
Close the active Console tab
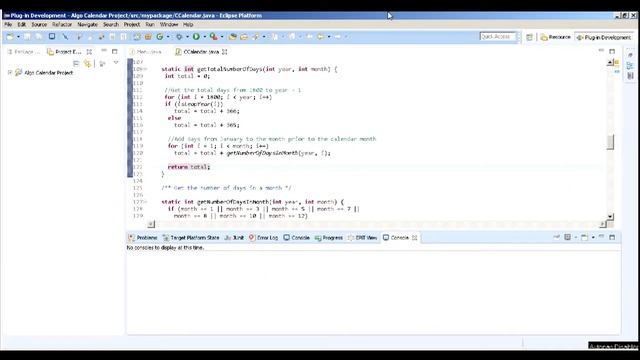(415, 238)
